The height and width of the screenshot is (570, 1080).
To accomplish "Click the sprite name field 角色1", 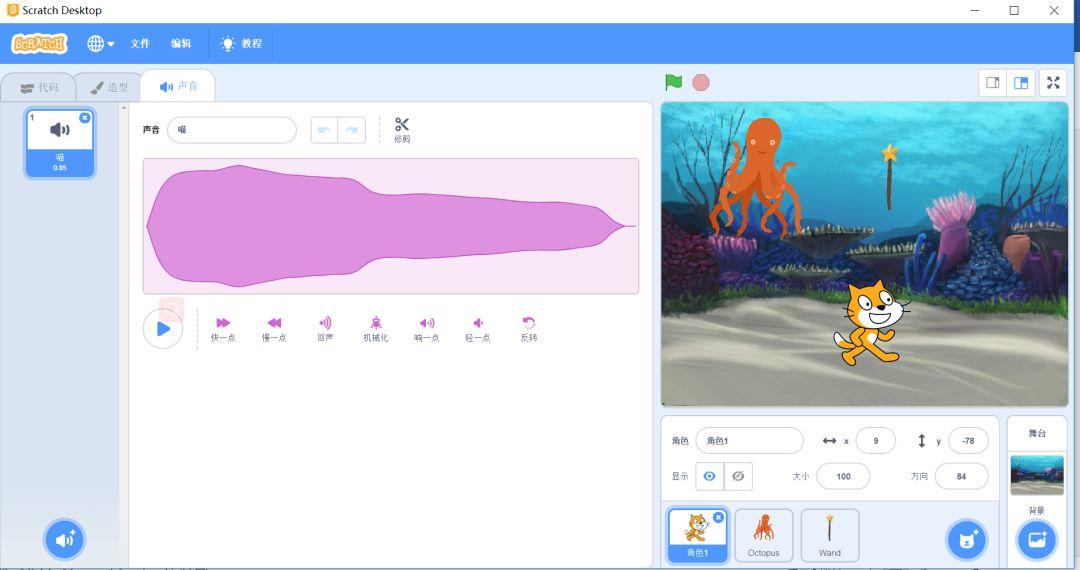I will tap(749, 441).
